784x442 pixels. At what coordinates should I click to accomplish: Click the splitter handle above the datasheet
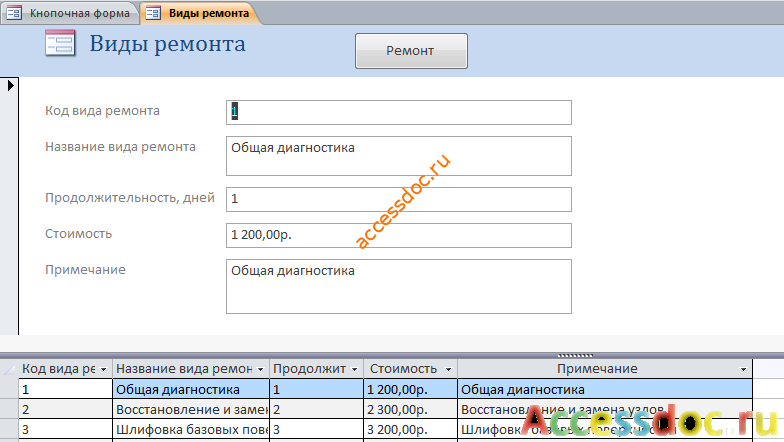click(576, 356)
